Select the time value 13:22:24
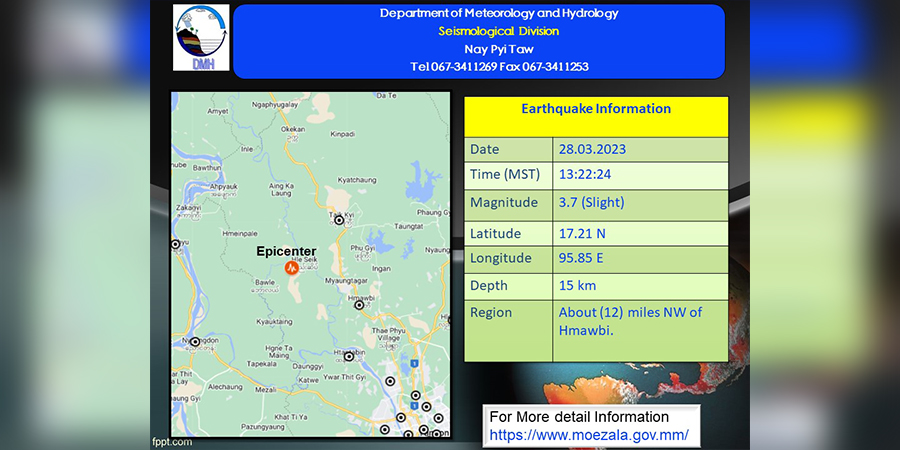 [585, 174]
